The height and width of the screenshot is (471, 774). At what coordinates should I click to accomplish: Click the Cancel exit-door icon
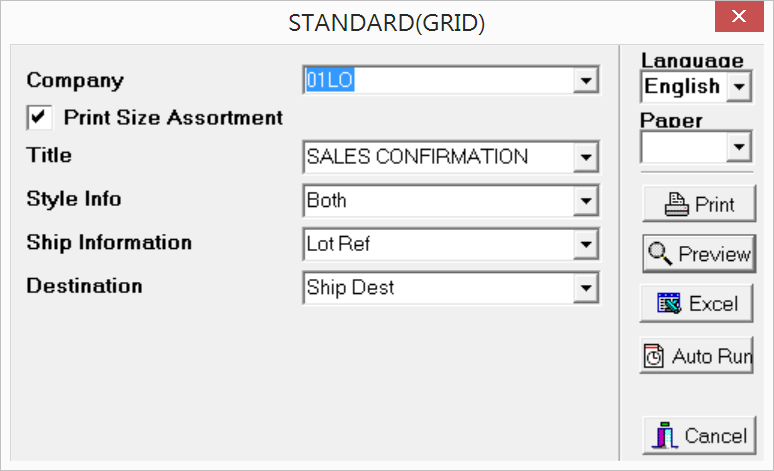click(x=665, y=435)
